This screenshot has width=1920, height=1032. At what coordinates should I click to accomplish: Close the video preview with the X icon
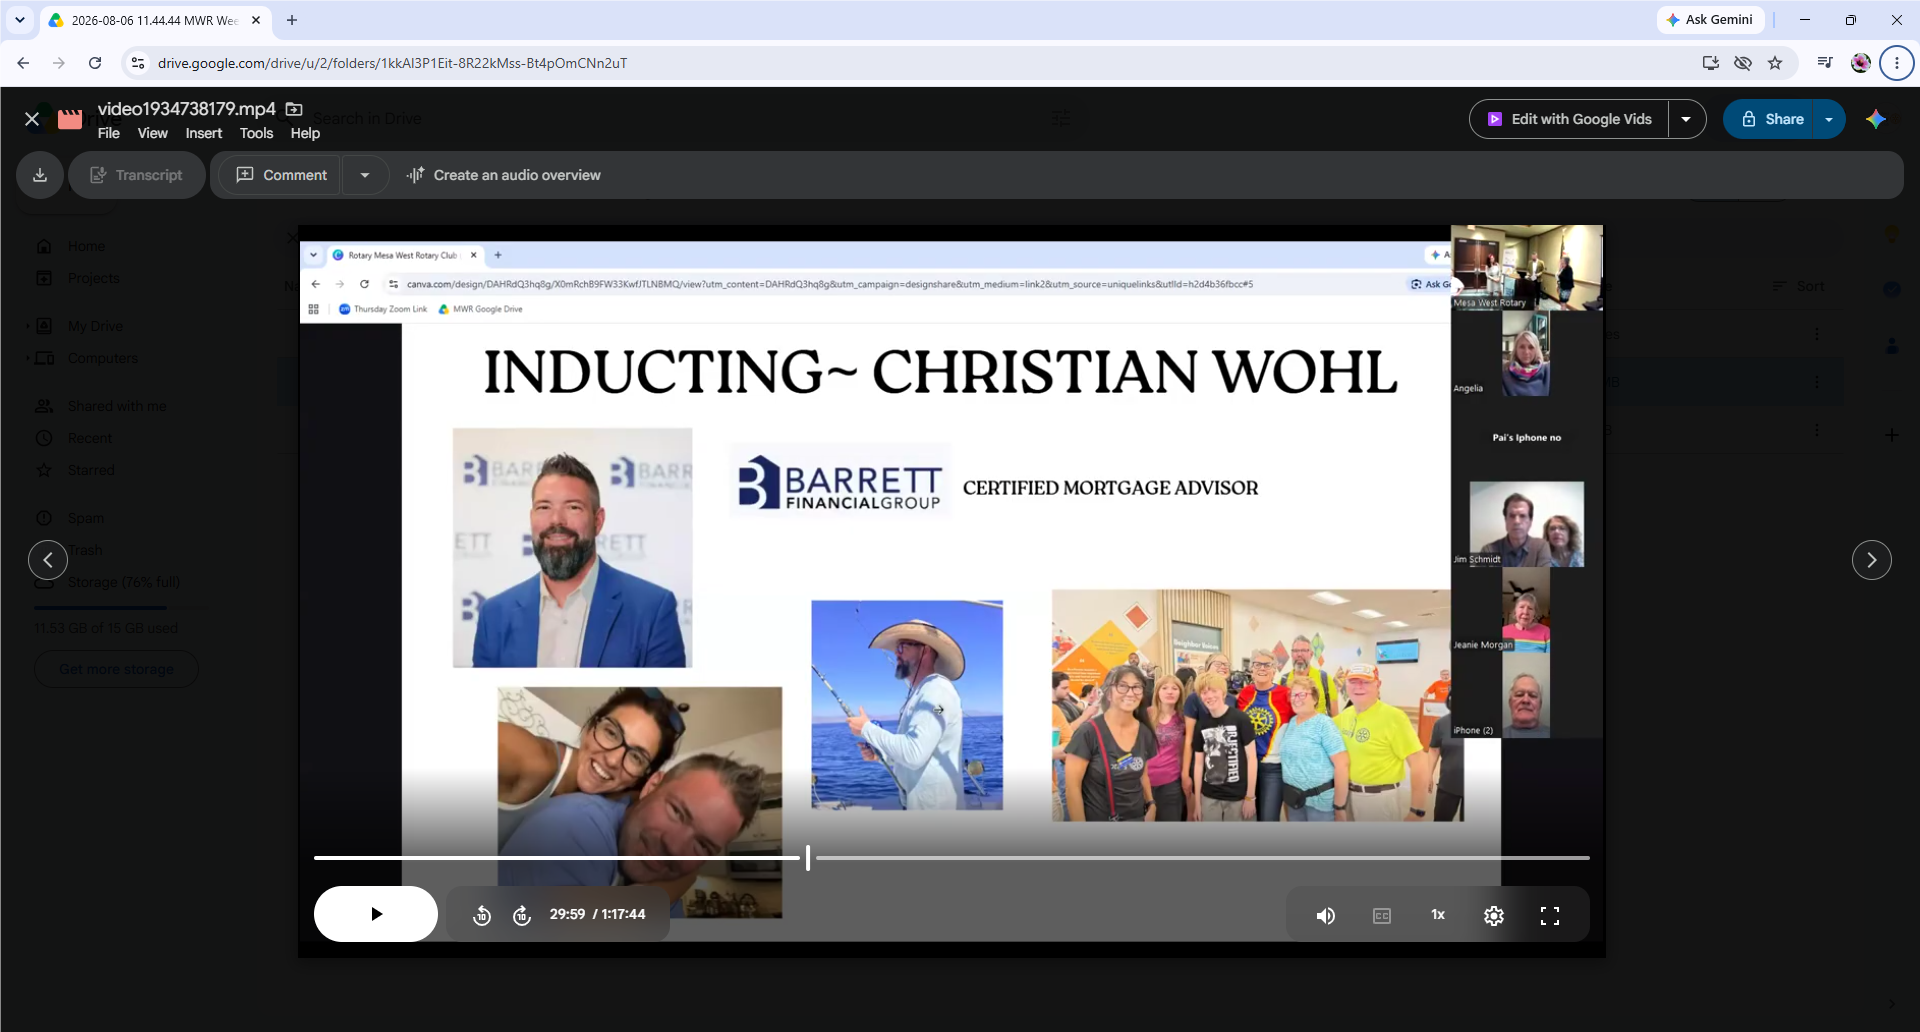point(32,119)
